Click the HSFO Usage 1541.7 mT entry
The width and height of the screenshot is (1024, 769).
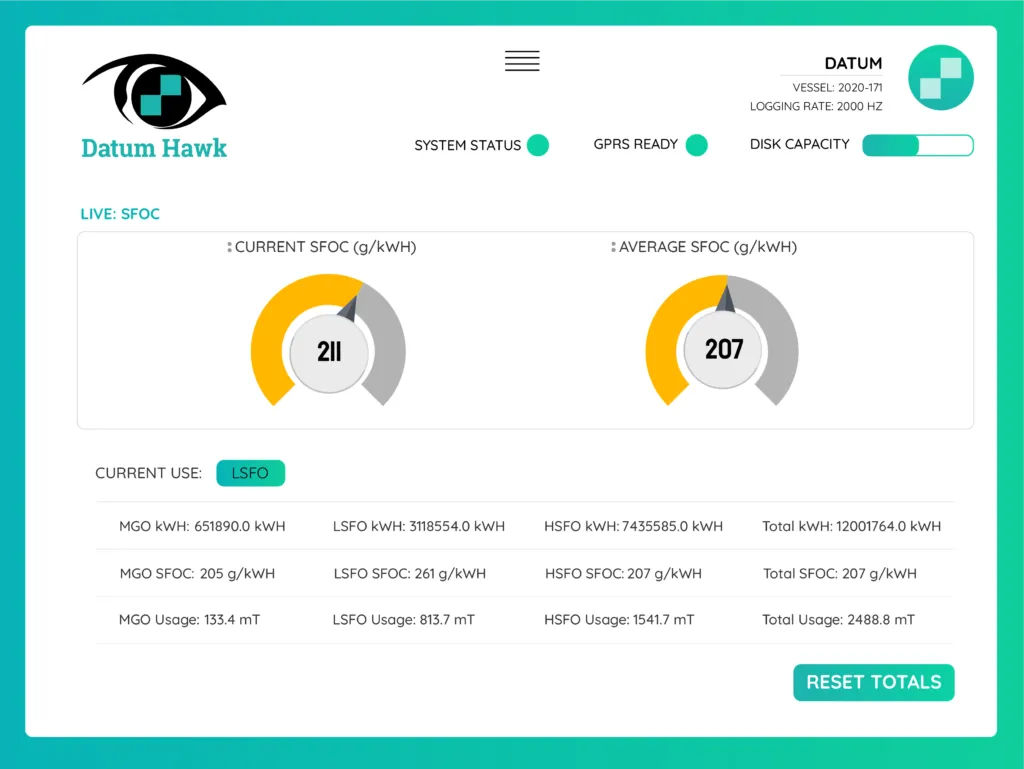pos(619,620)
